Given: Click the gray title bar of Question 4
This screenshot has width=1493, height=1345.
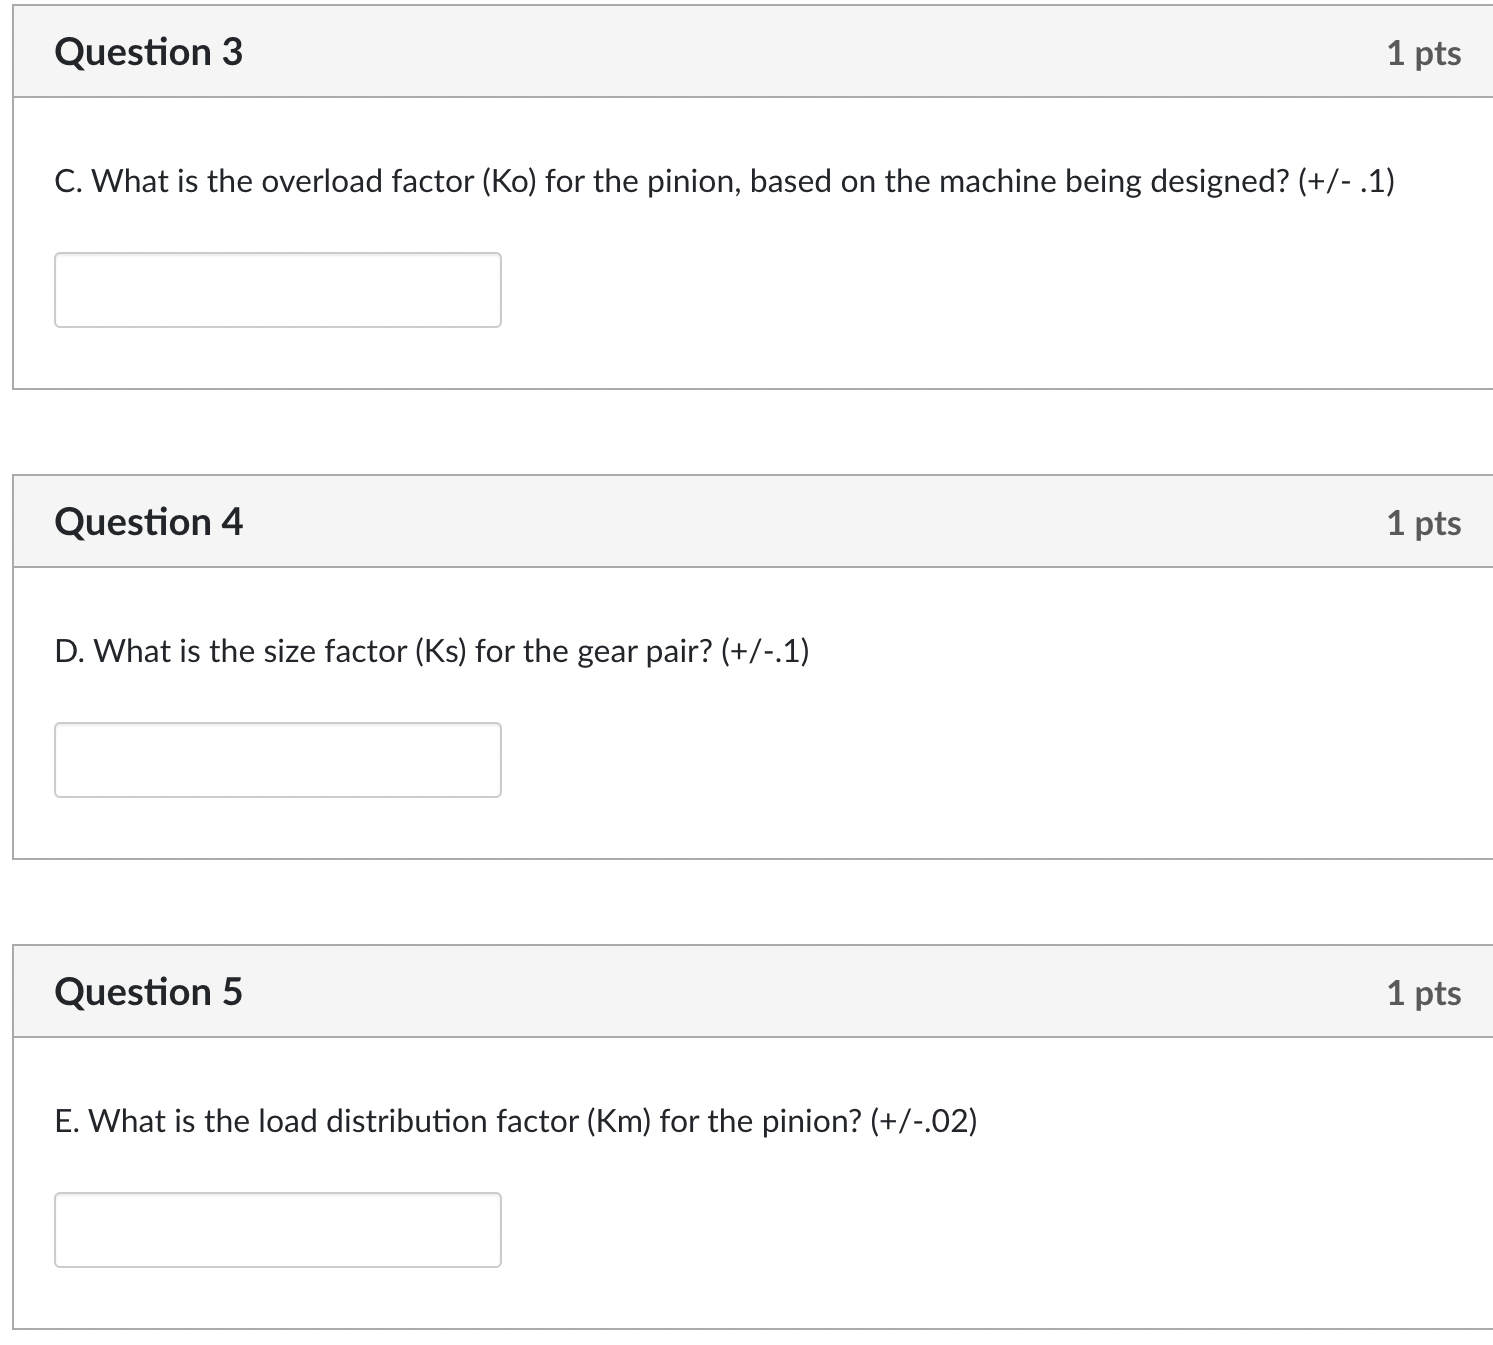Looking at the screenshot, I should coord(700,520).
